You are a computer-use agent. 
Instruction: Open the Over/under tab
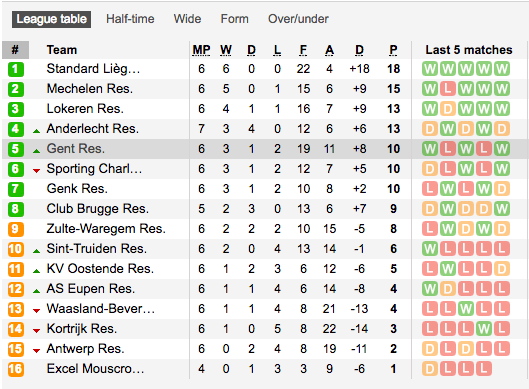click(x=298, y=19)
